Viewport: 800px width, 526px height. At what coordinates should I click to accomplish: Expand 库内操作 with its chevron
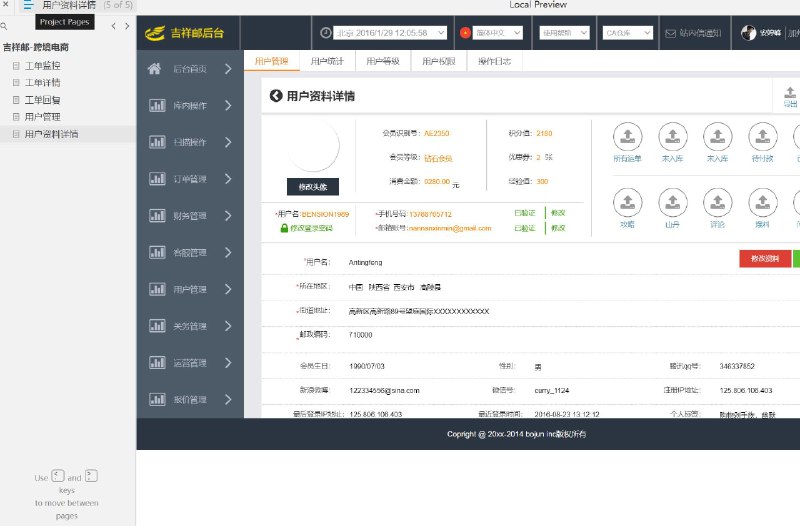click(228, 105)
